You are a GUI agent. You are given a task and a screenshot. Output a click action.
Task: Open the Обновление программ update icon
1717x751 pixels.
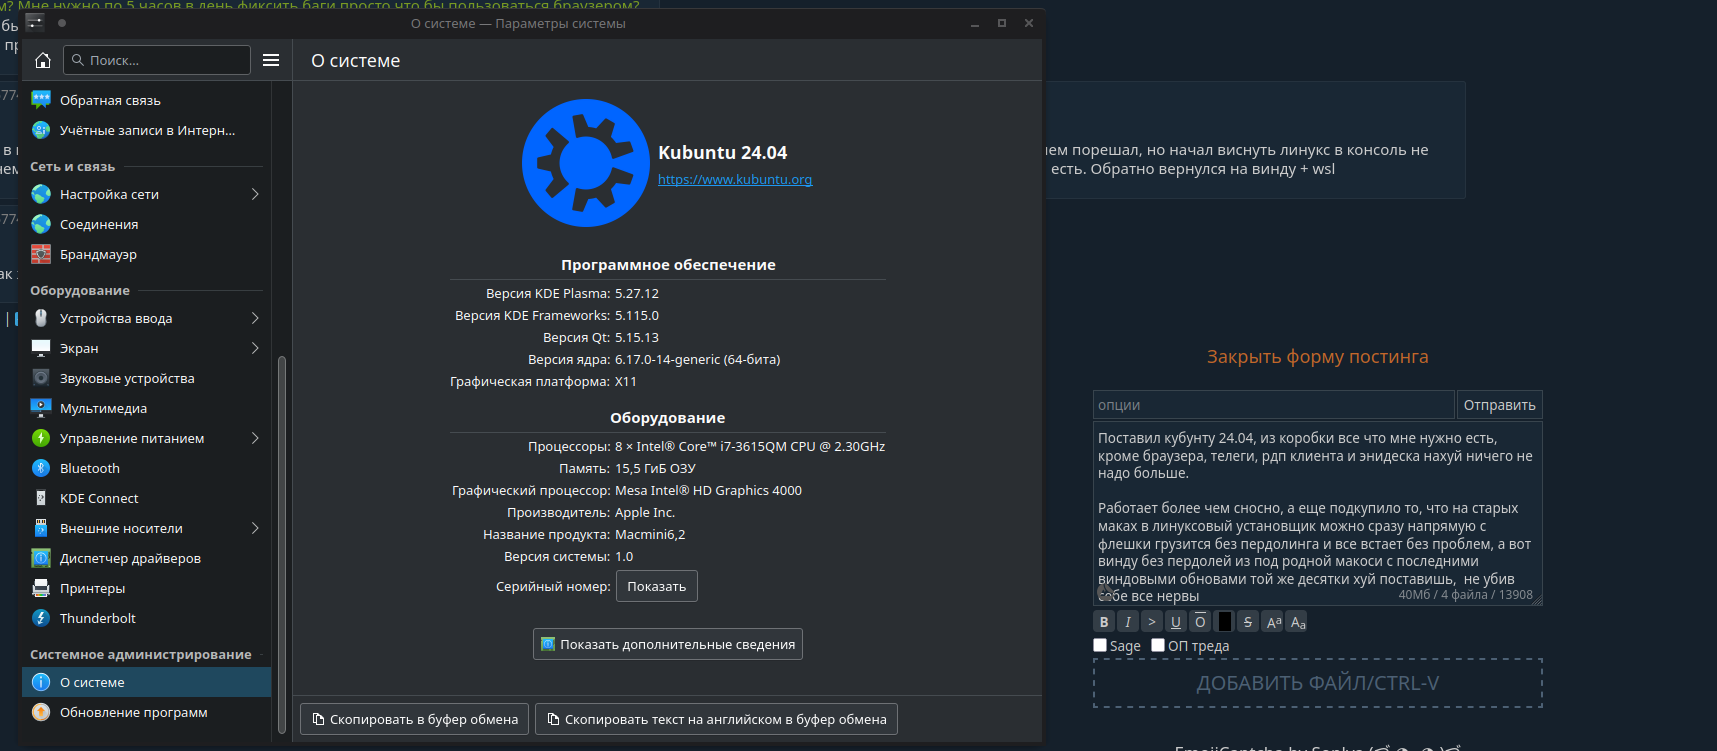pyautogui.click(x=41, y=712)
